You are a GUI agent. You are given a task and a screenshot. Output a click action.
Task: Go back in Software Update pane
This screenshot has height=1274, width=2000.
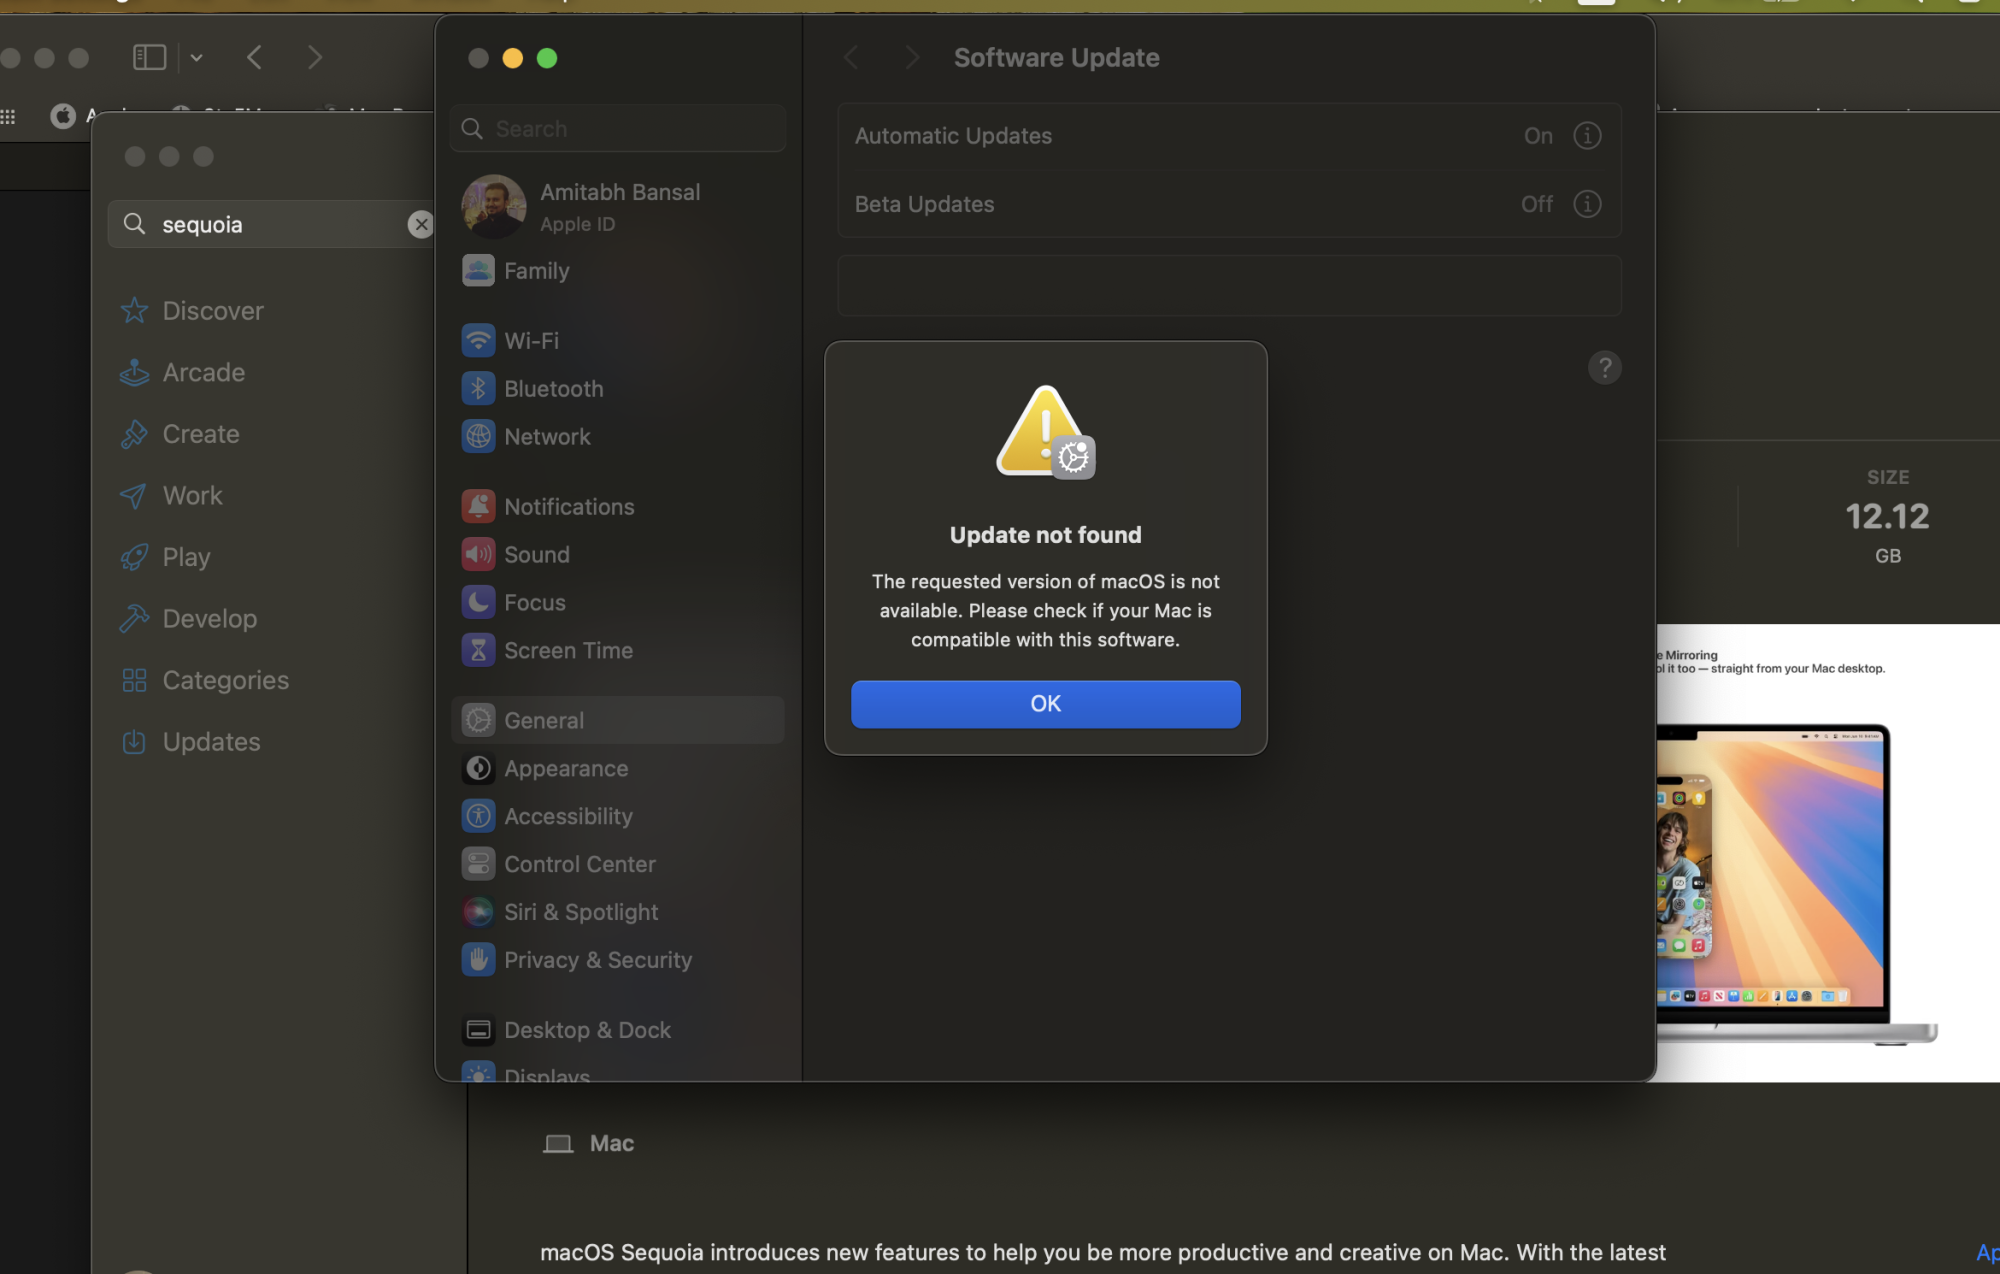851,58
